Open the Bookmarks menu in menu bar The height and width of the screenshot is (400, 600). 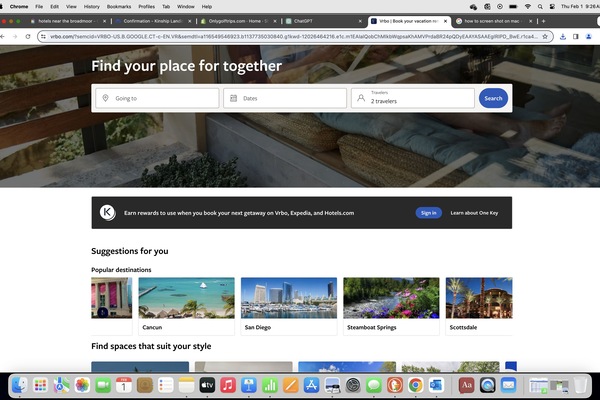(x=119, y=6)
